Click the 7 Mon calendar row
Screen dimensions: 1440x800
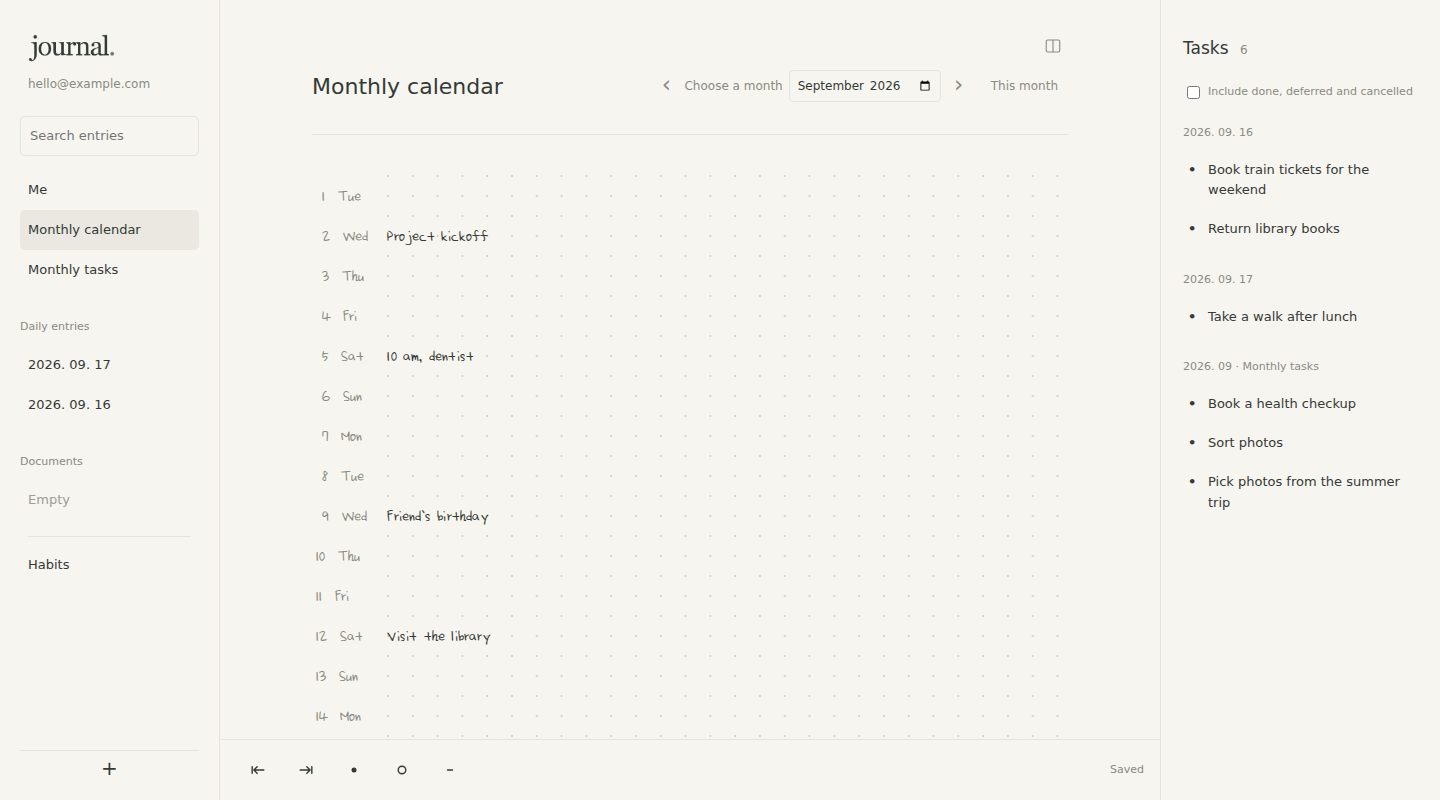(x=689, y=437)
